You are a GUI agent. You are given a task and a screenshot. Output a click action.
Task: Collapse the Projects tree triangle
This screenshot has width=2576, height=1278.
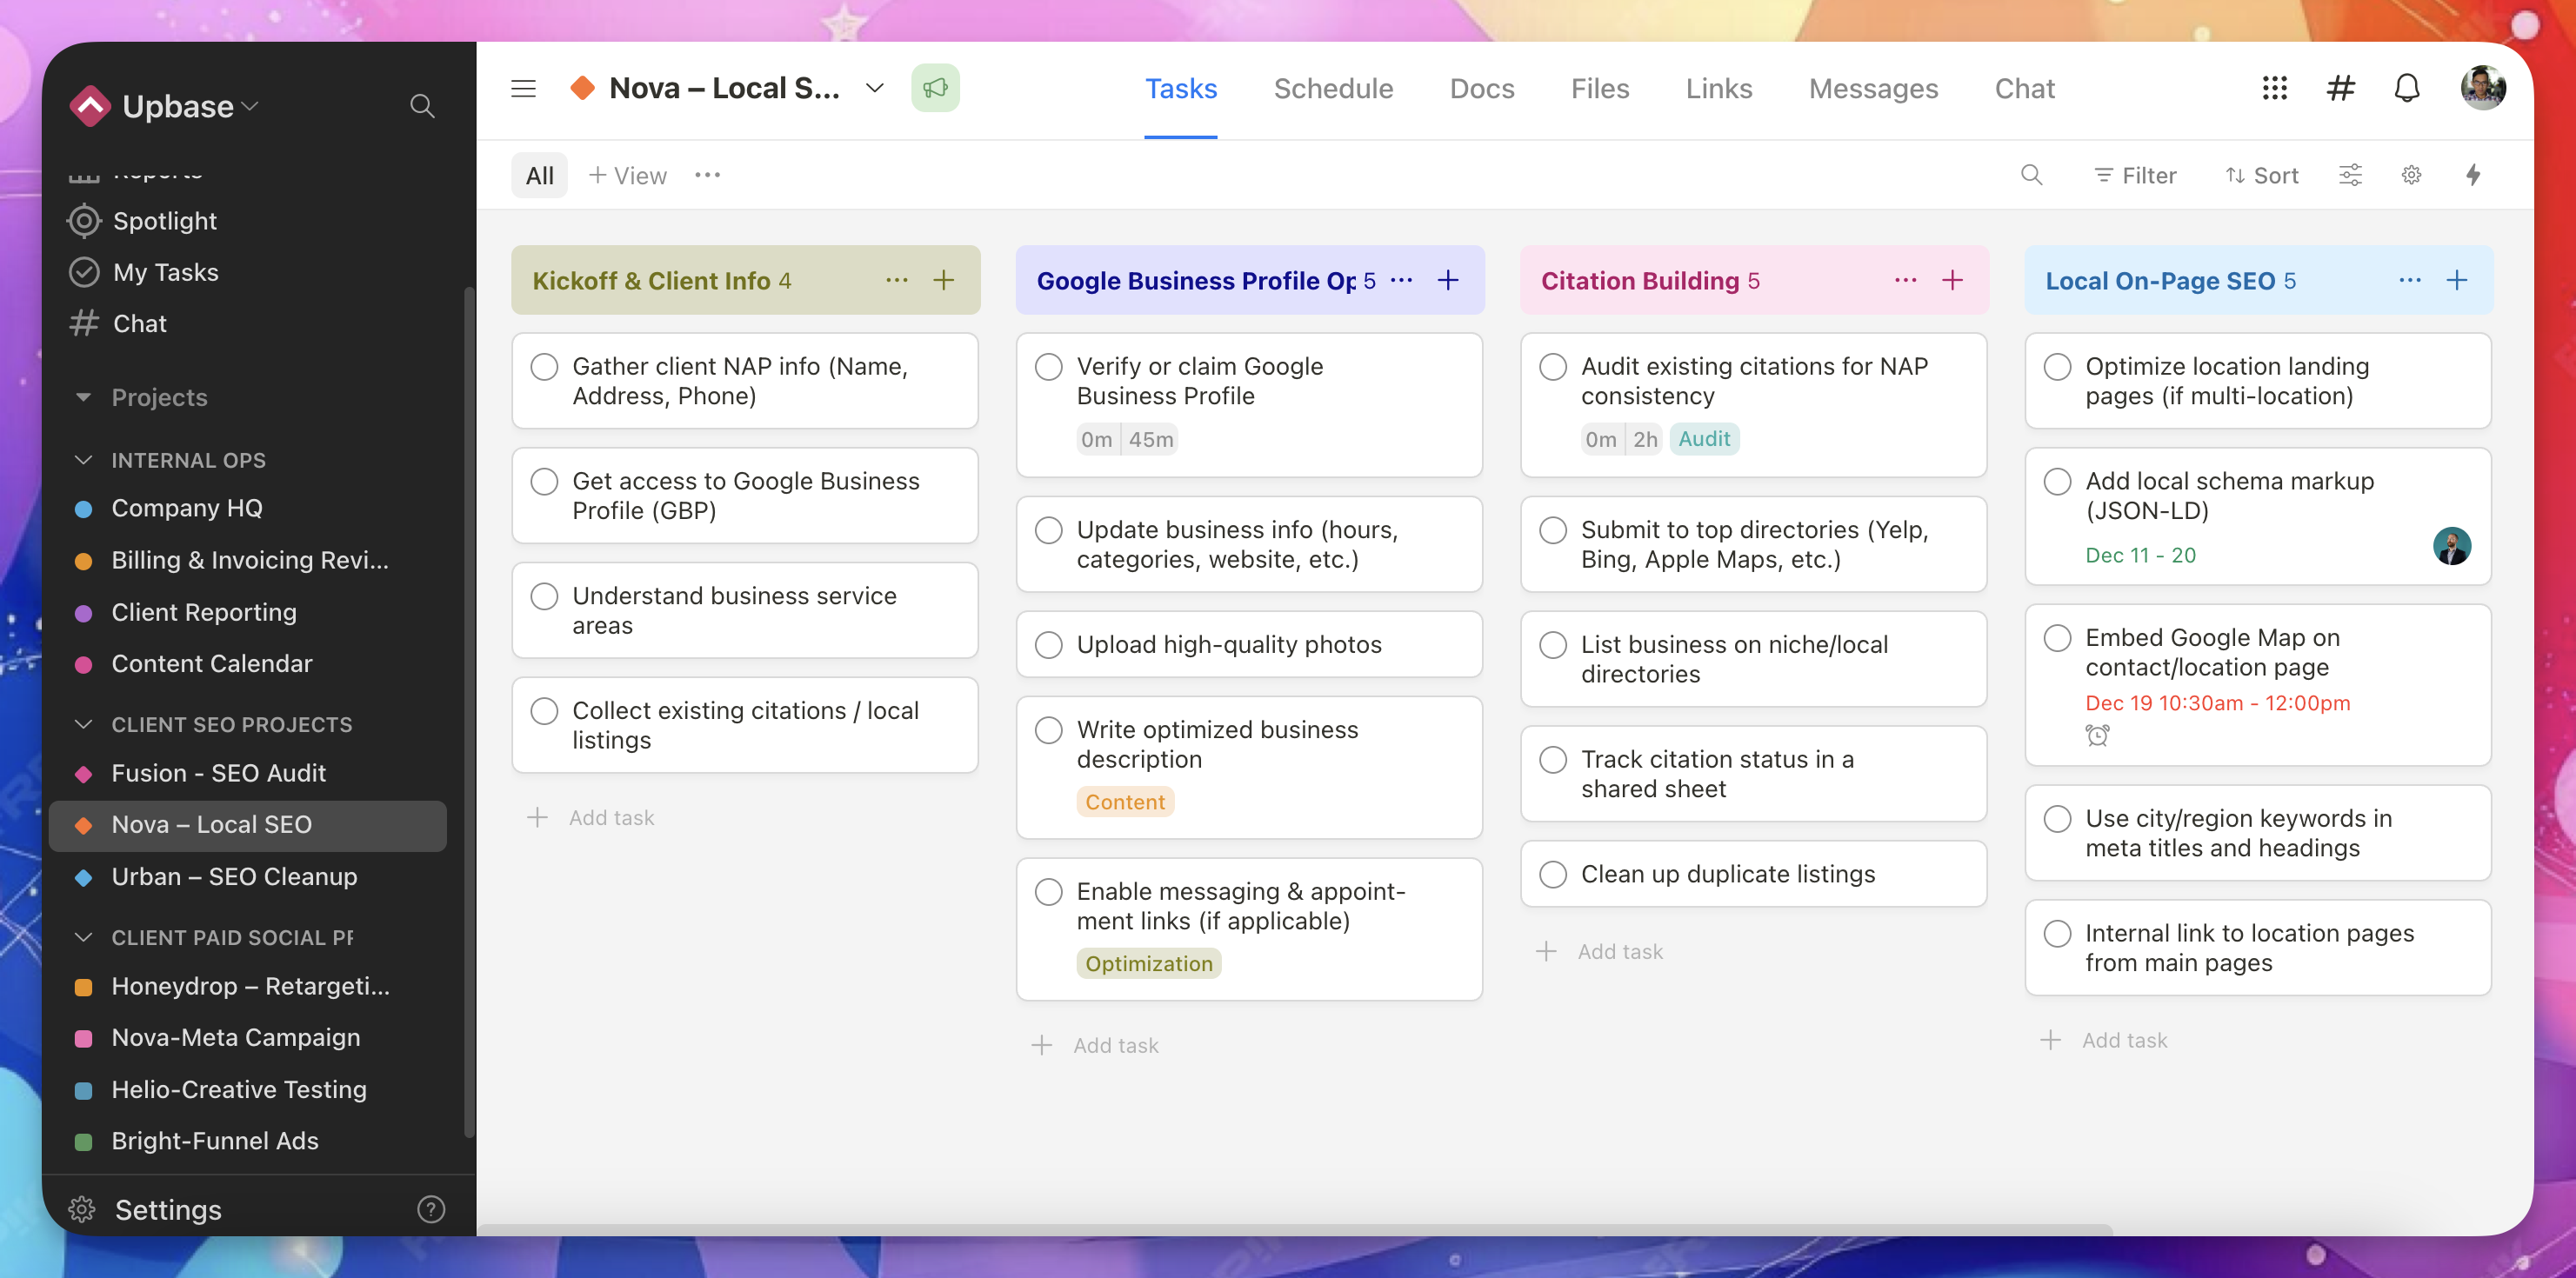pyautogui.click(x=83, y=397)
